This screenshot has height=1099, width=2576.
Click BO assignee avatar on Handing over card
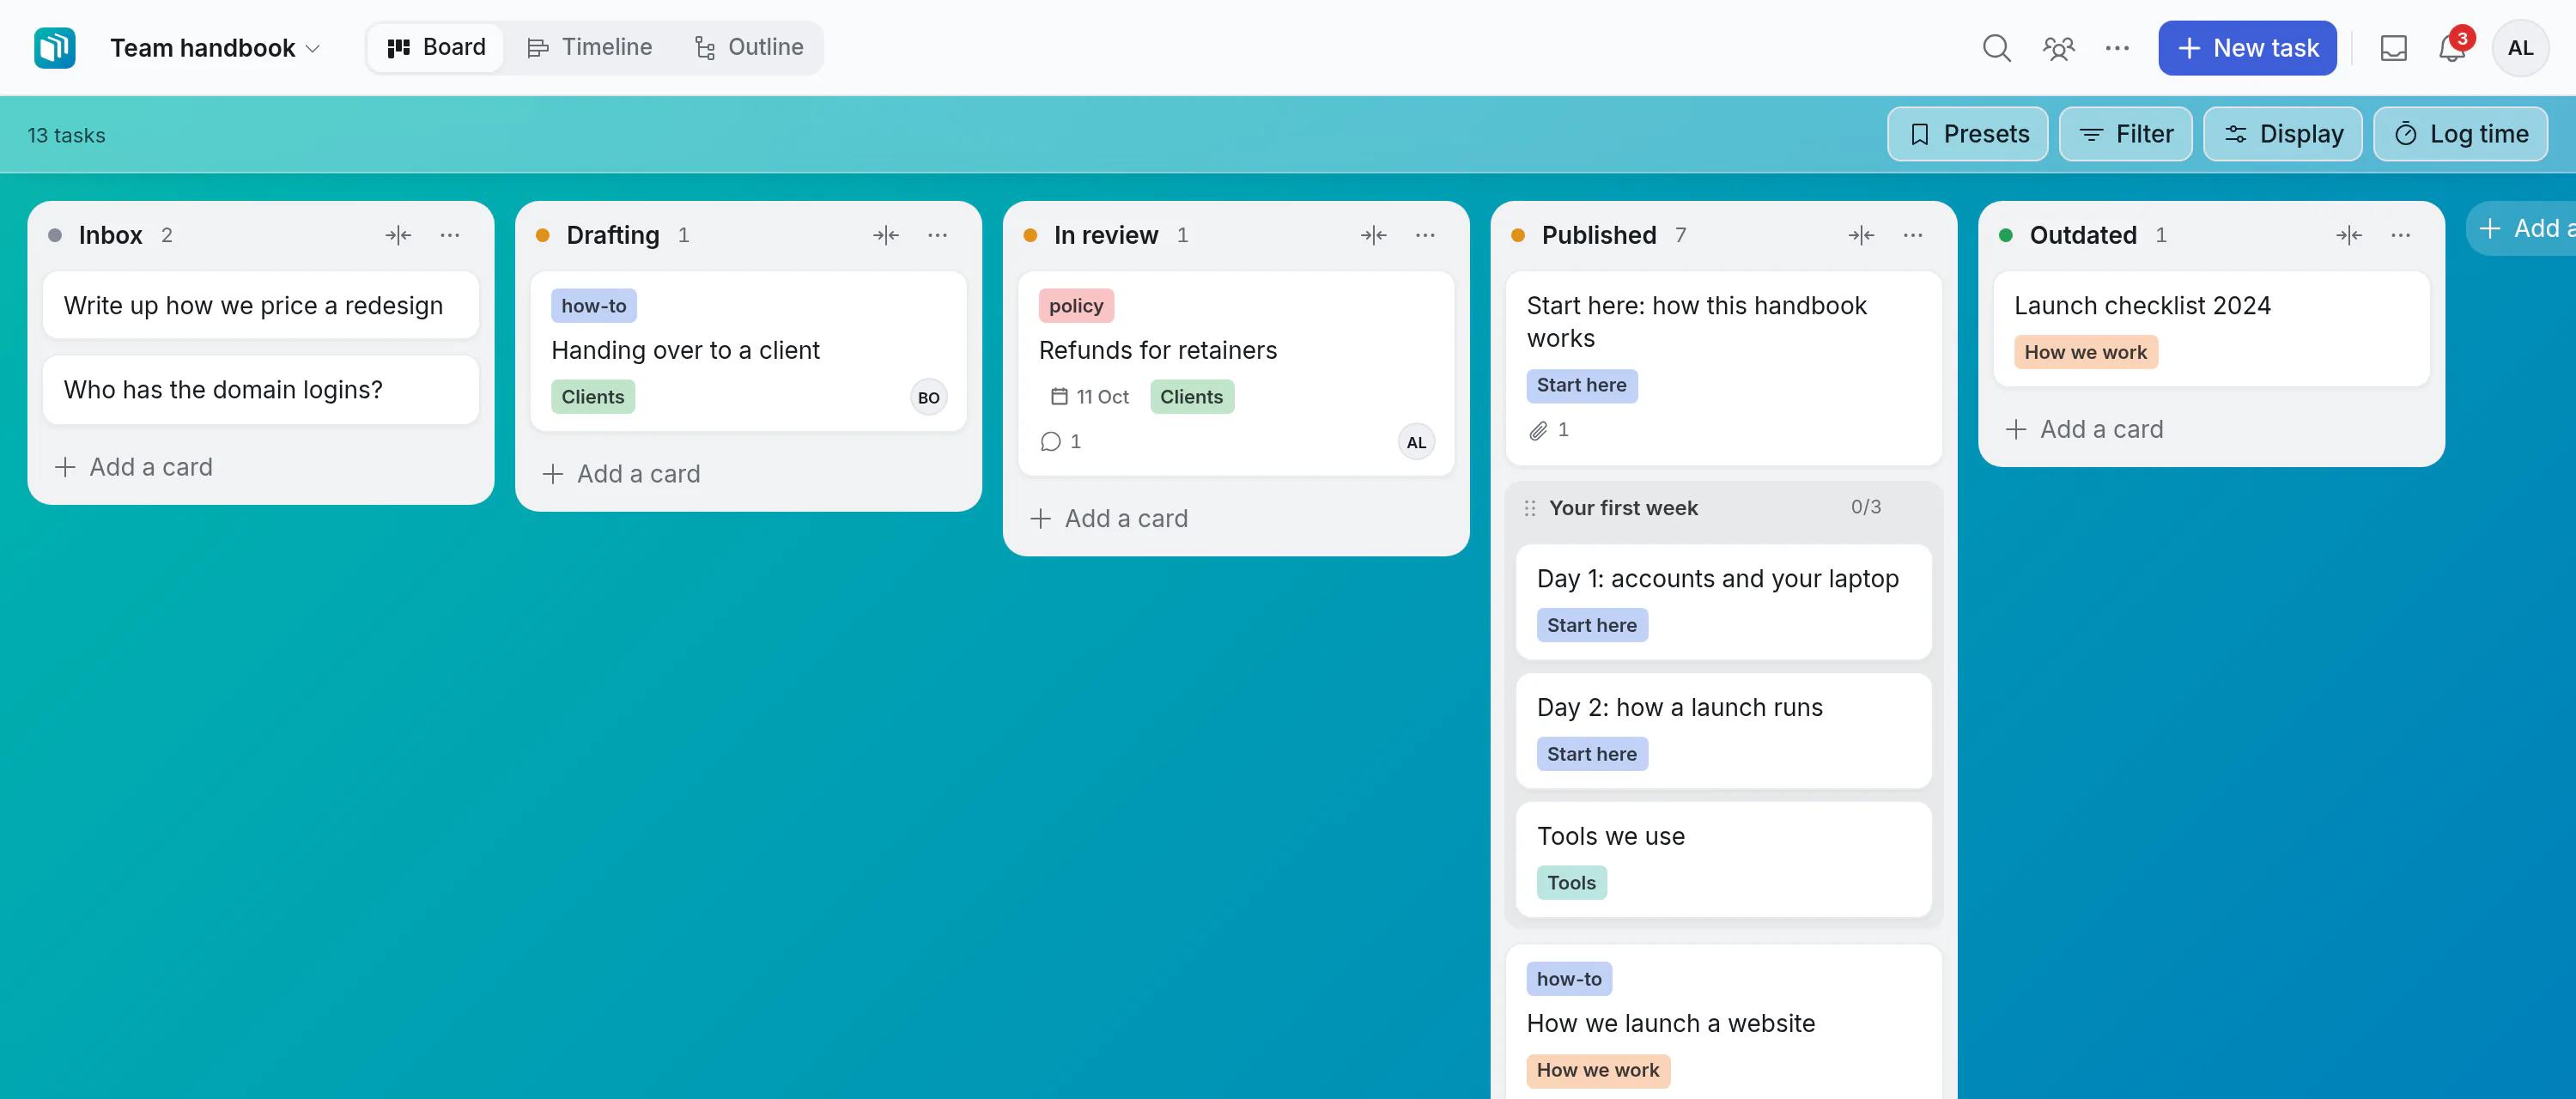929,397
